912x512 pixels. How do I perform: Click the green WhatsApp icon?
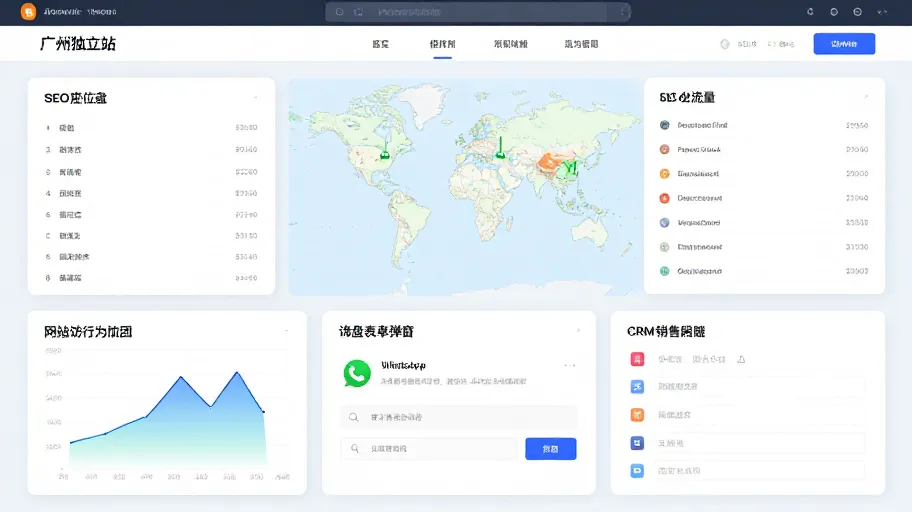tap(357, 373)
